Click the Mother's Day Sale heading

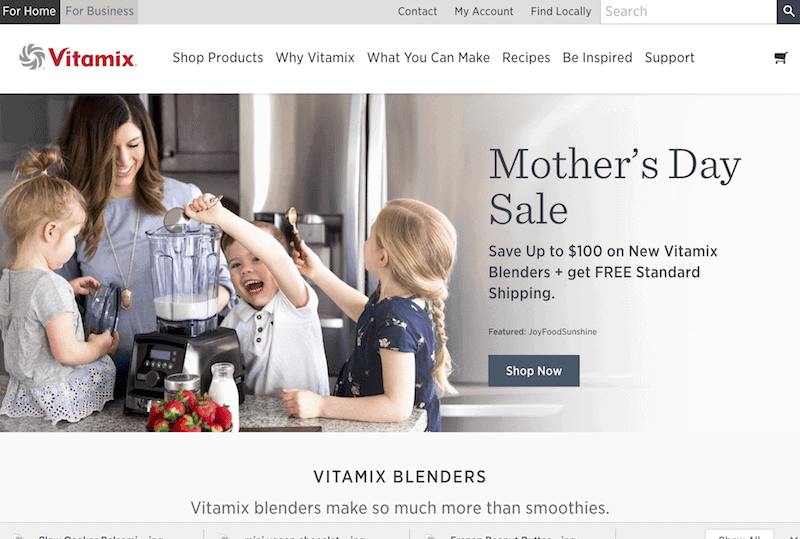615,186
